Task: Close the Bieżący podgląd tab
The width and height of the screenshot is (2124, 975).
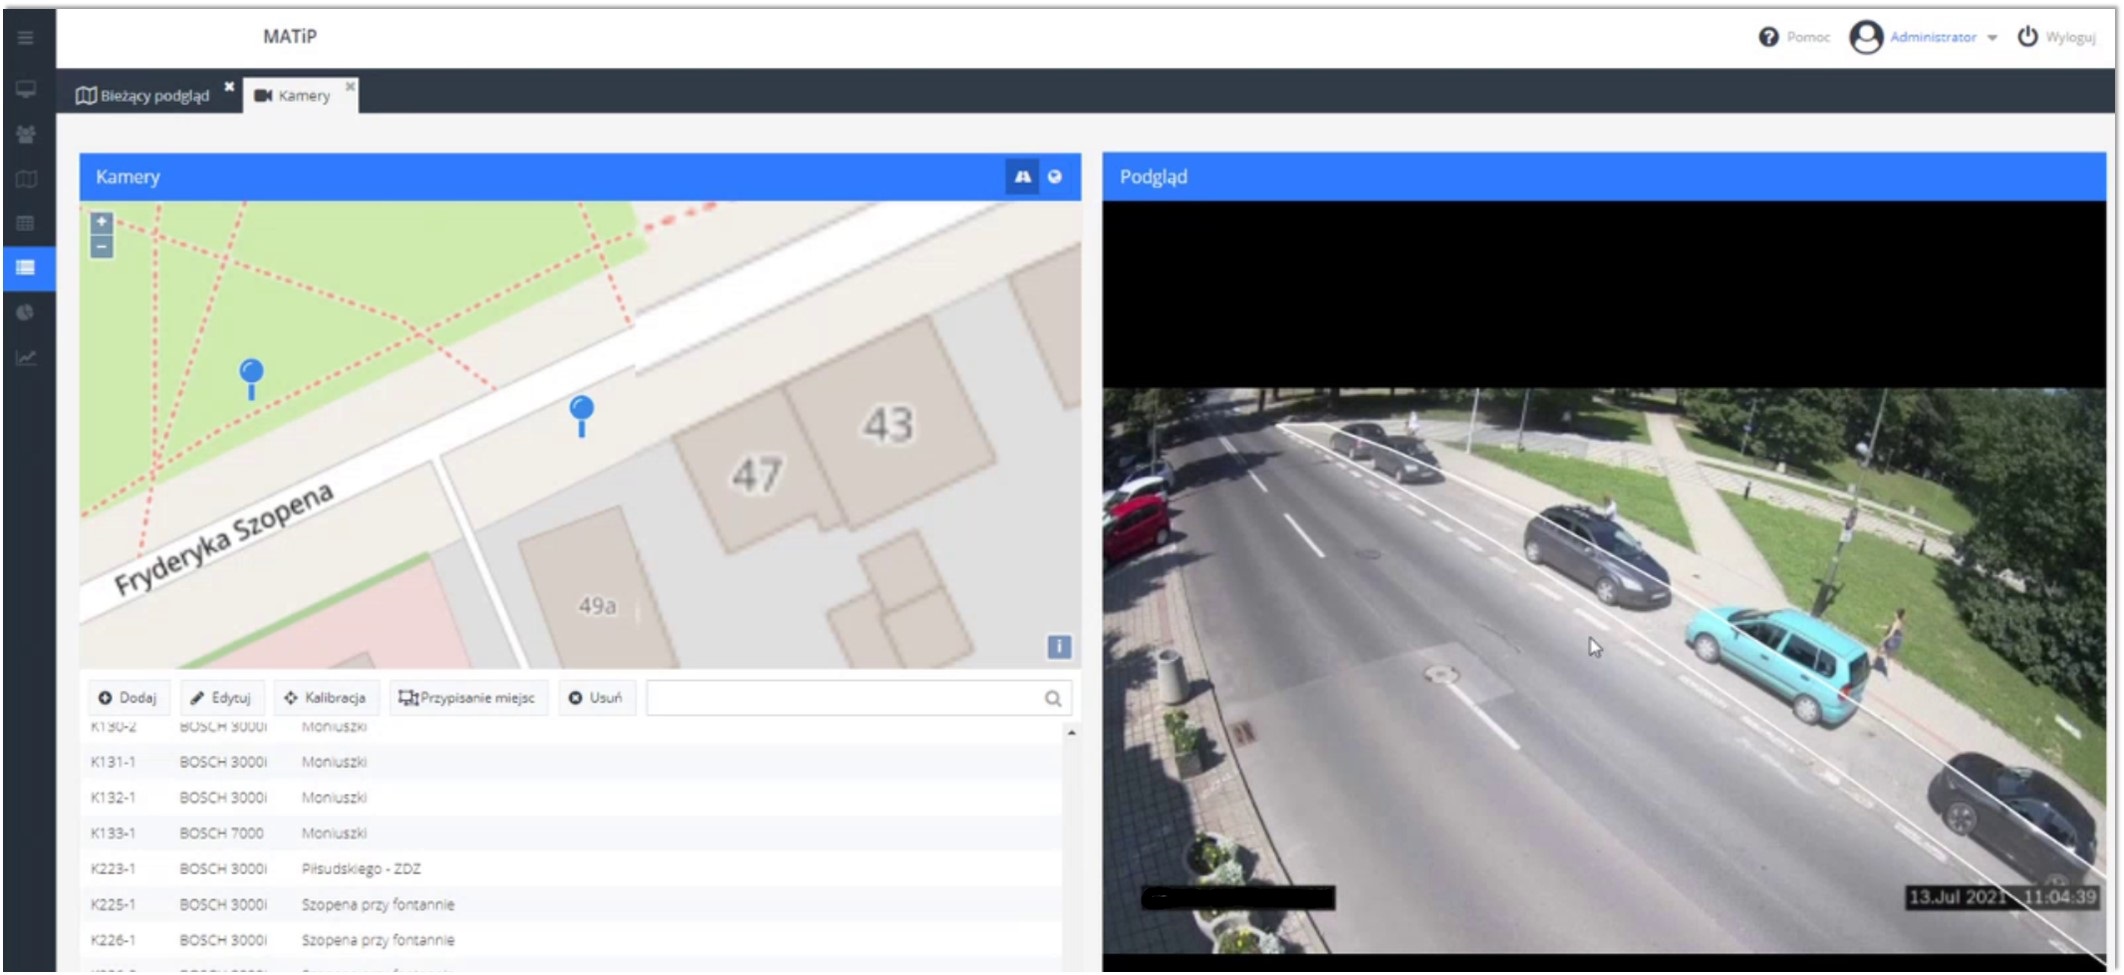Action: pos(229,86)
